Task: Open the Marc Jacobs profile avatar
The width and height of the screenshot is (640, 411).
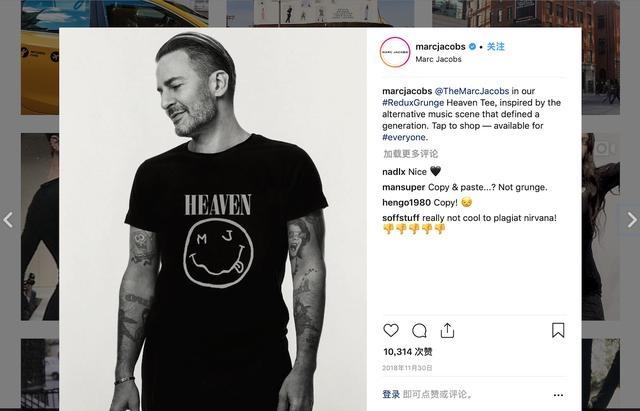Action: pyautogui.click(x=395, y=52)
